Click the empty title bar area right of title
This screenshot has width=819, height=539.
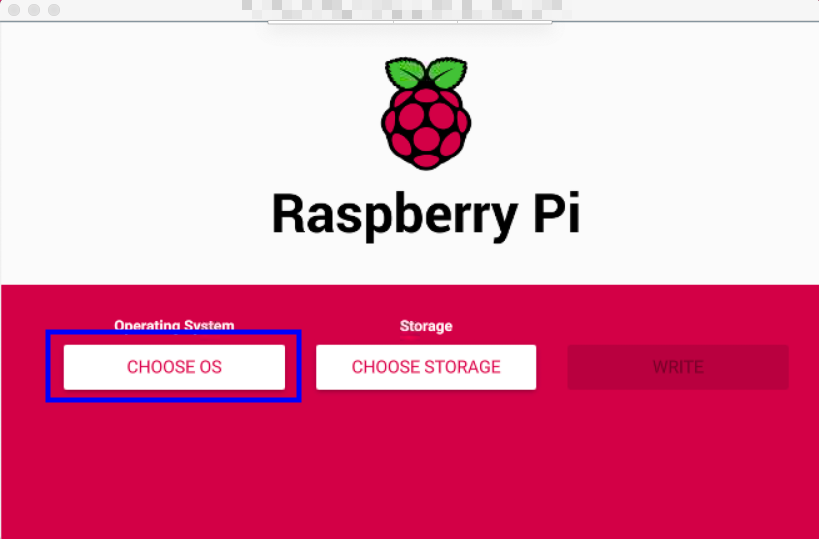689,10
